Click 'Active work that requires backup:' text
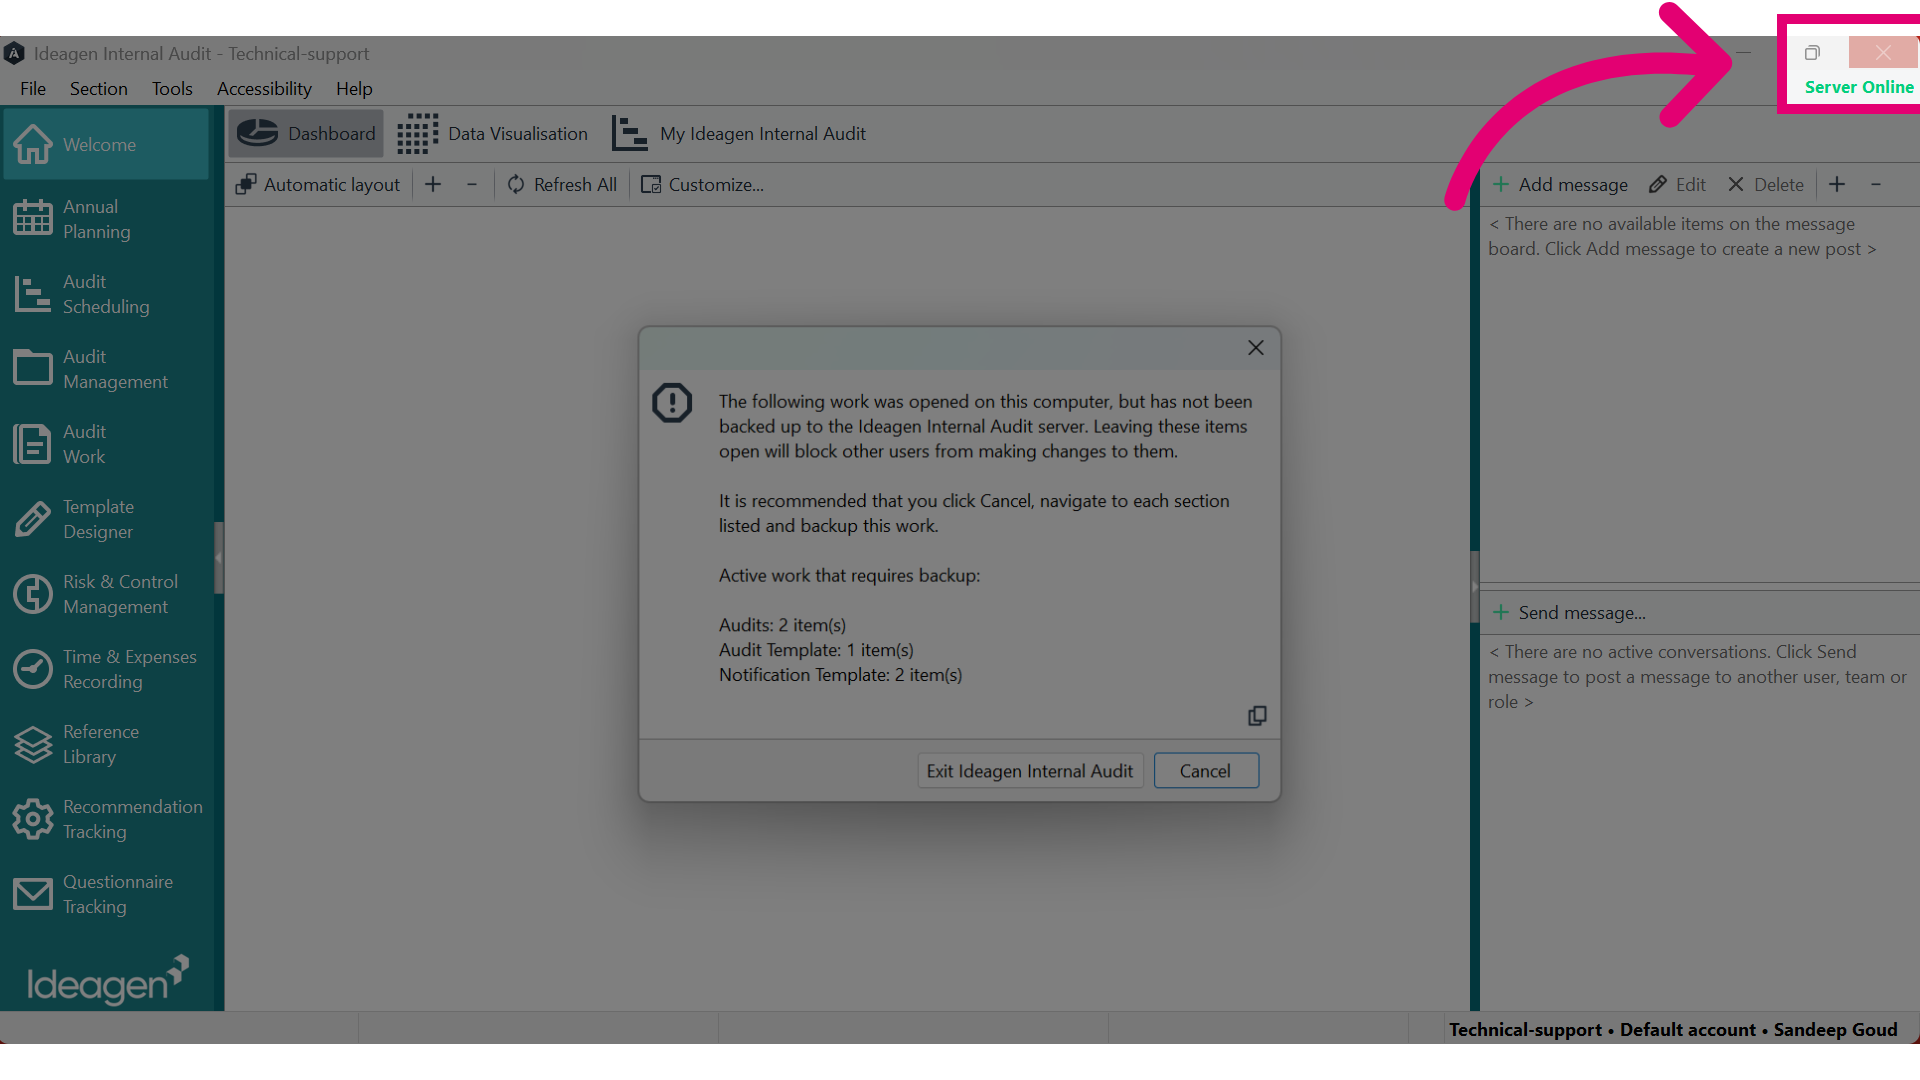The image size is (1920, 1080). (x=849, y=576)
